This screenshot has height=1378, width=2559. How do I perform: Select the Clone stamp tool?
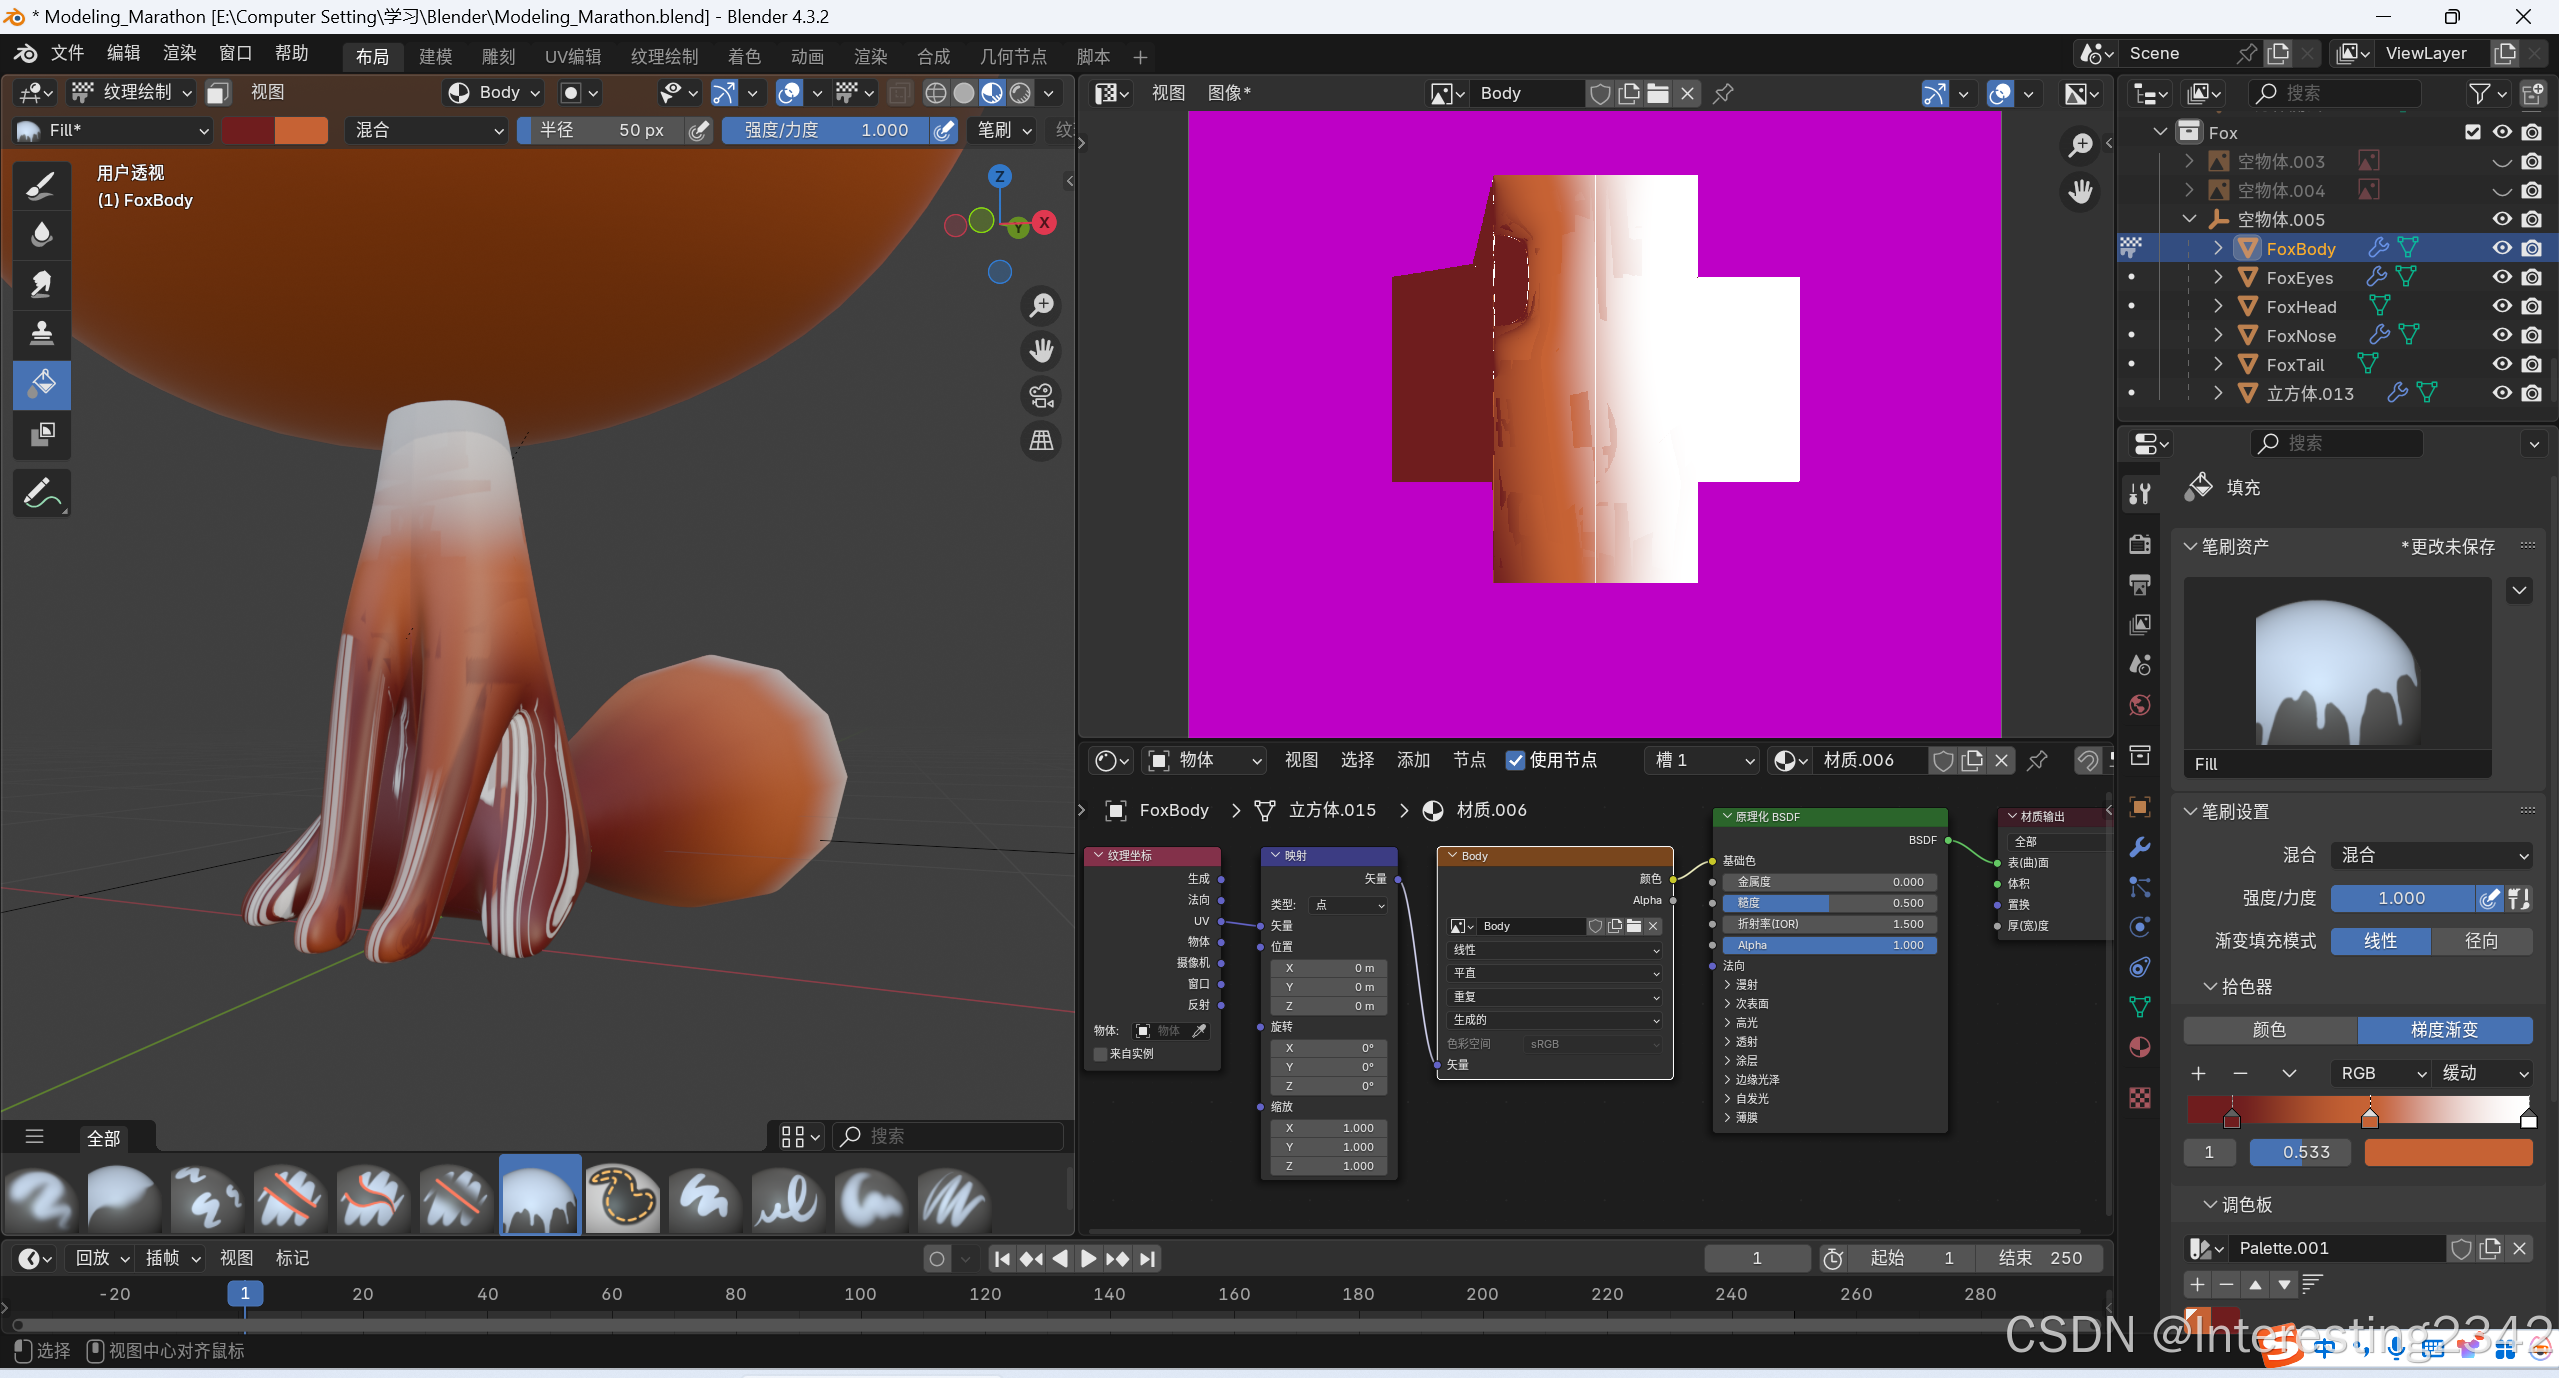coord(42,333)
